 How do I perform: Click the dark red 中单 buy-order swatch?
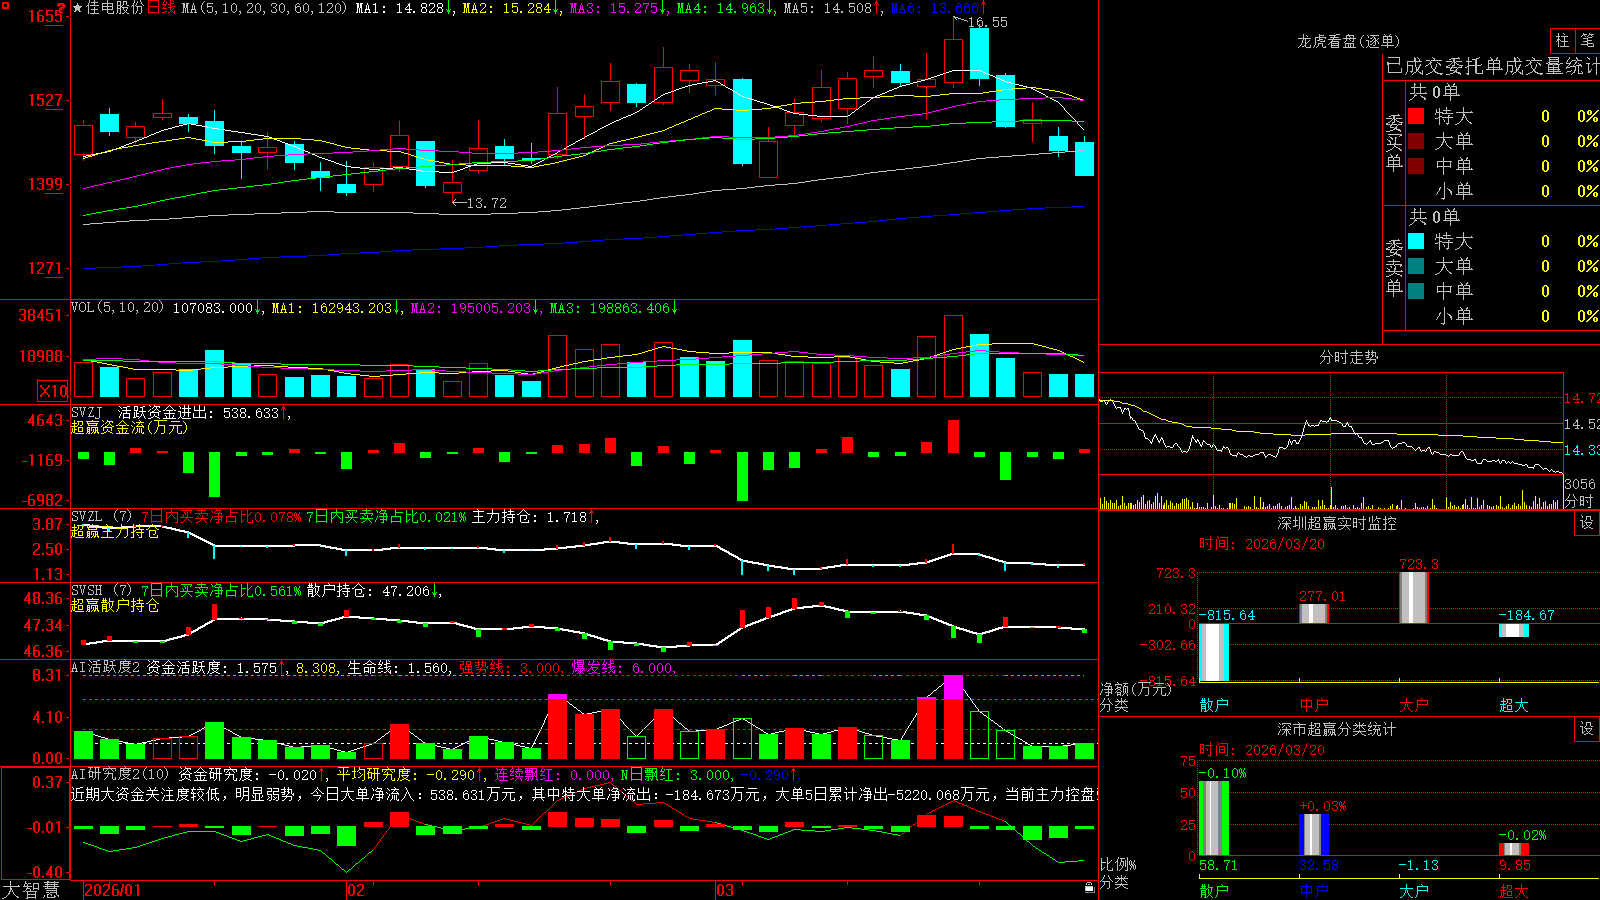tap(1416, 165)
